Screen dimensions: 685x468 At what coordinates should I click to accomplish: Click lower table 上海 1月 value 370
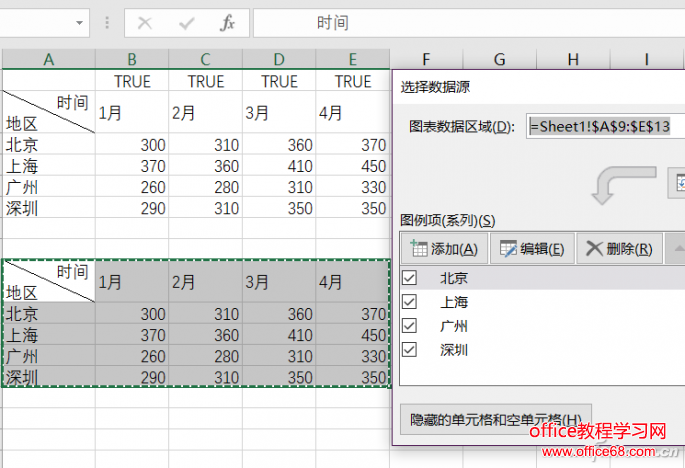(x=132, y=335)
